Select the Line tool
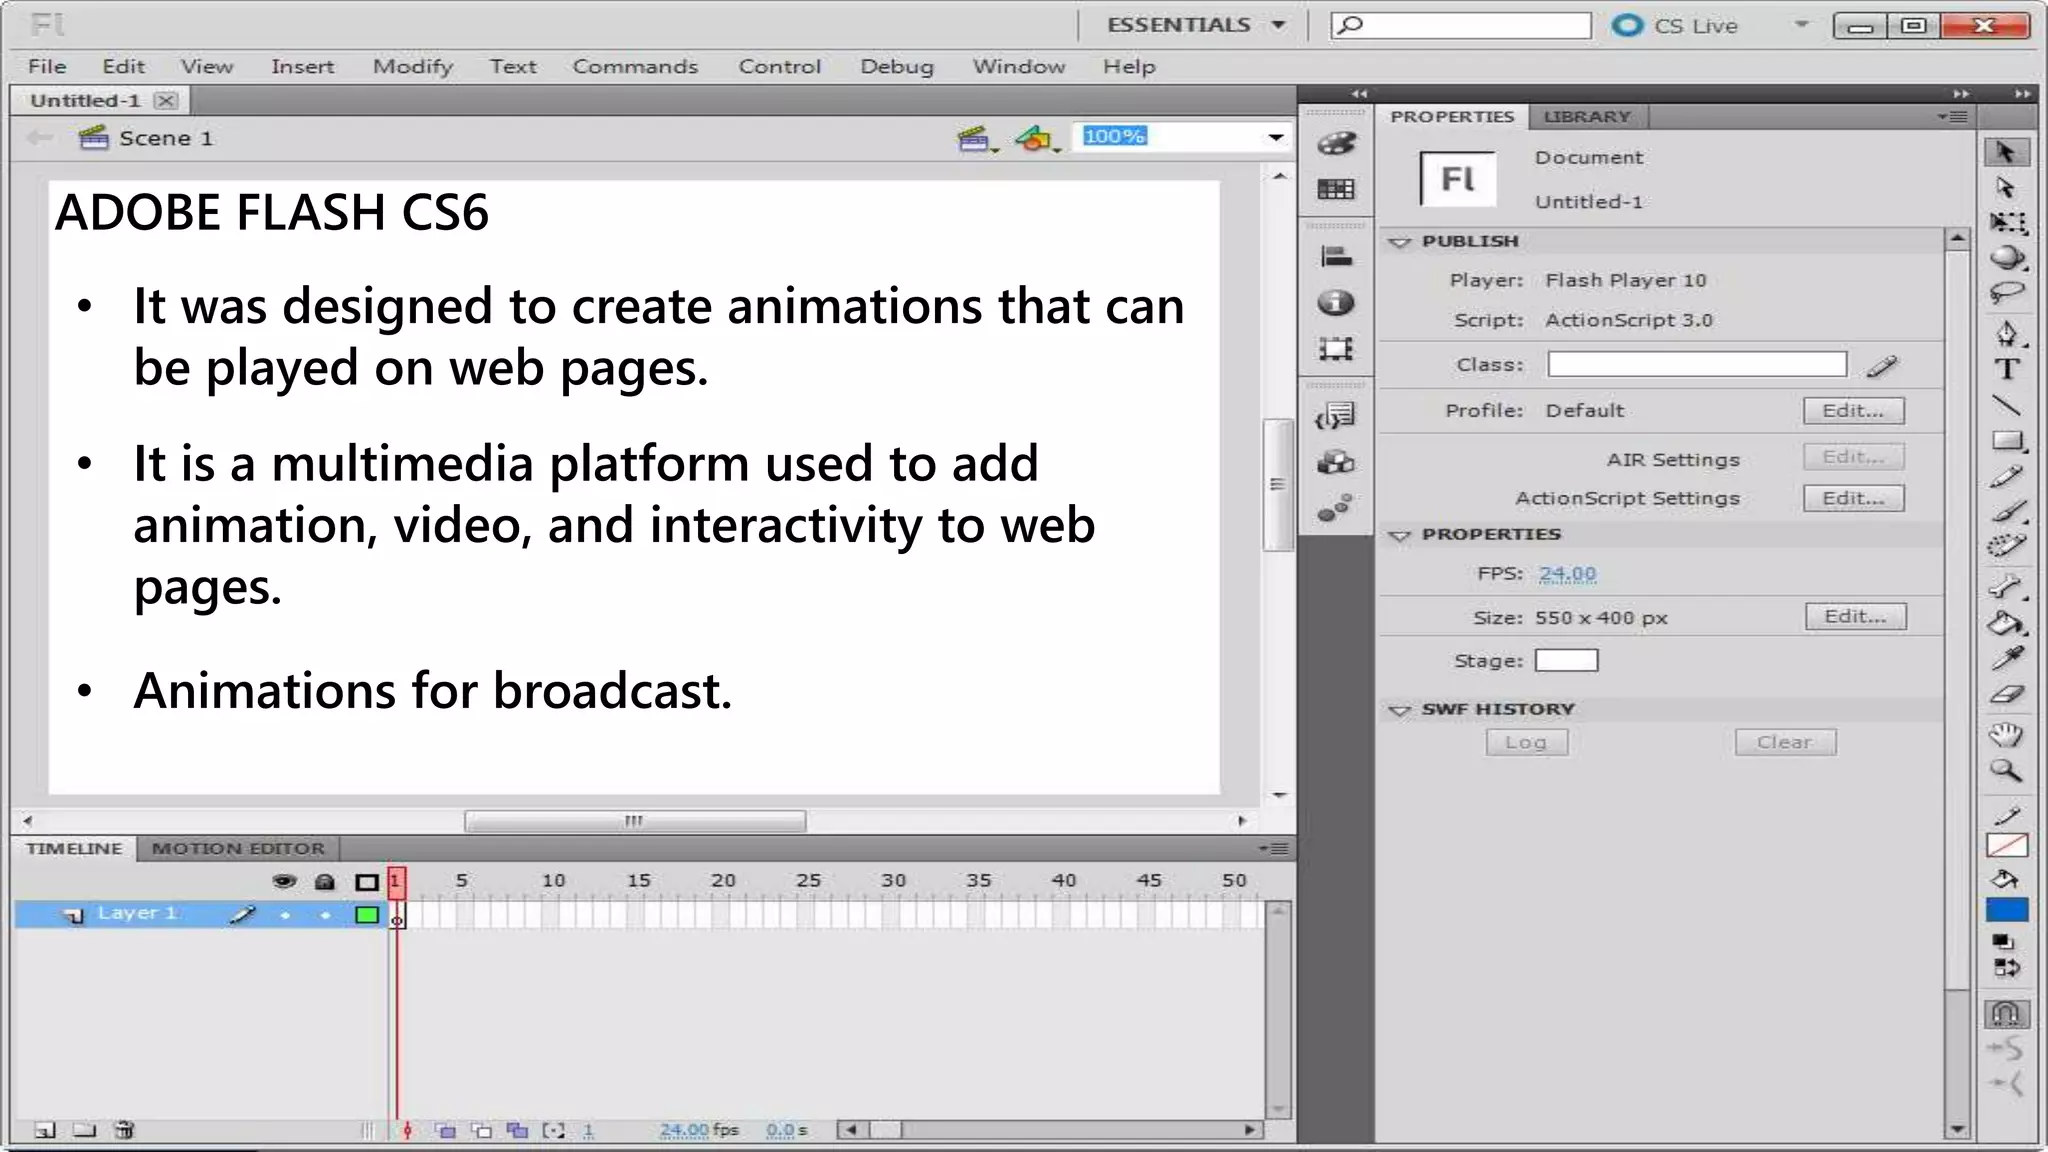Viewport: 2048px width, 1152px height. pos(2007,405)
